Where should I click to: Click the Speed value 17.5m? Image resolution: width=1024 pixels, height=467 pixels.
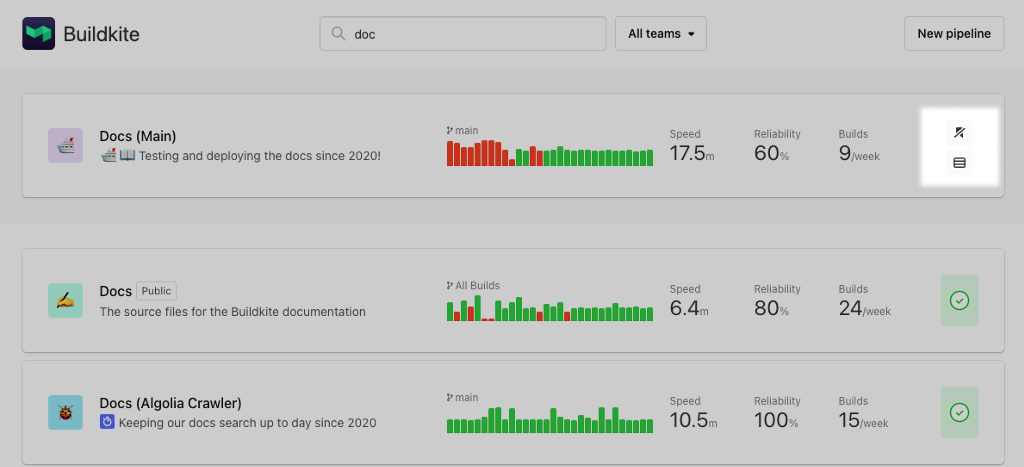(x=692, y=153)
